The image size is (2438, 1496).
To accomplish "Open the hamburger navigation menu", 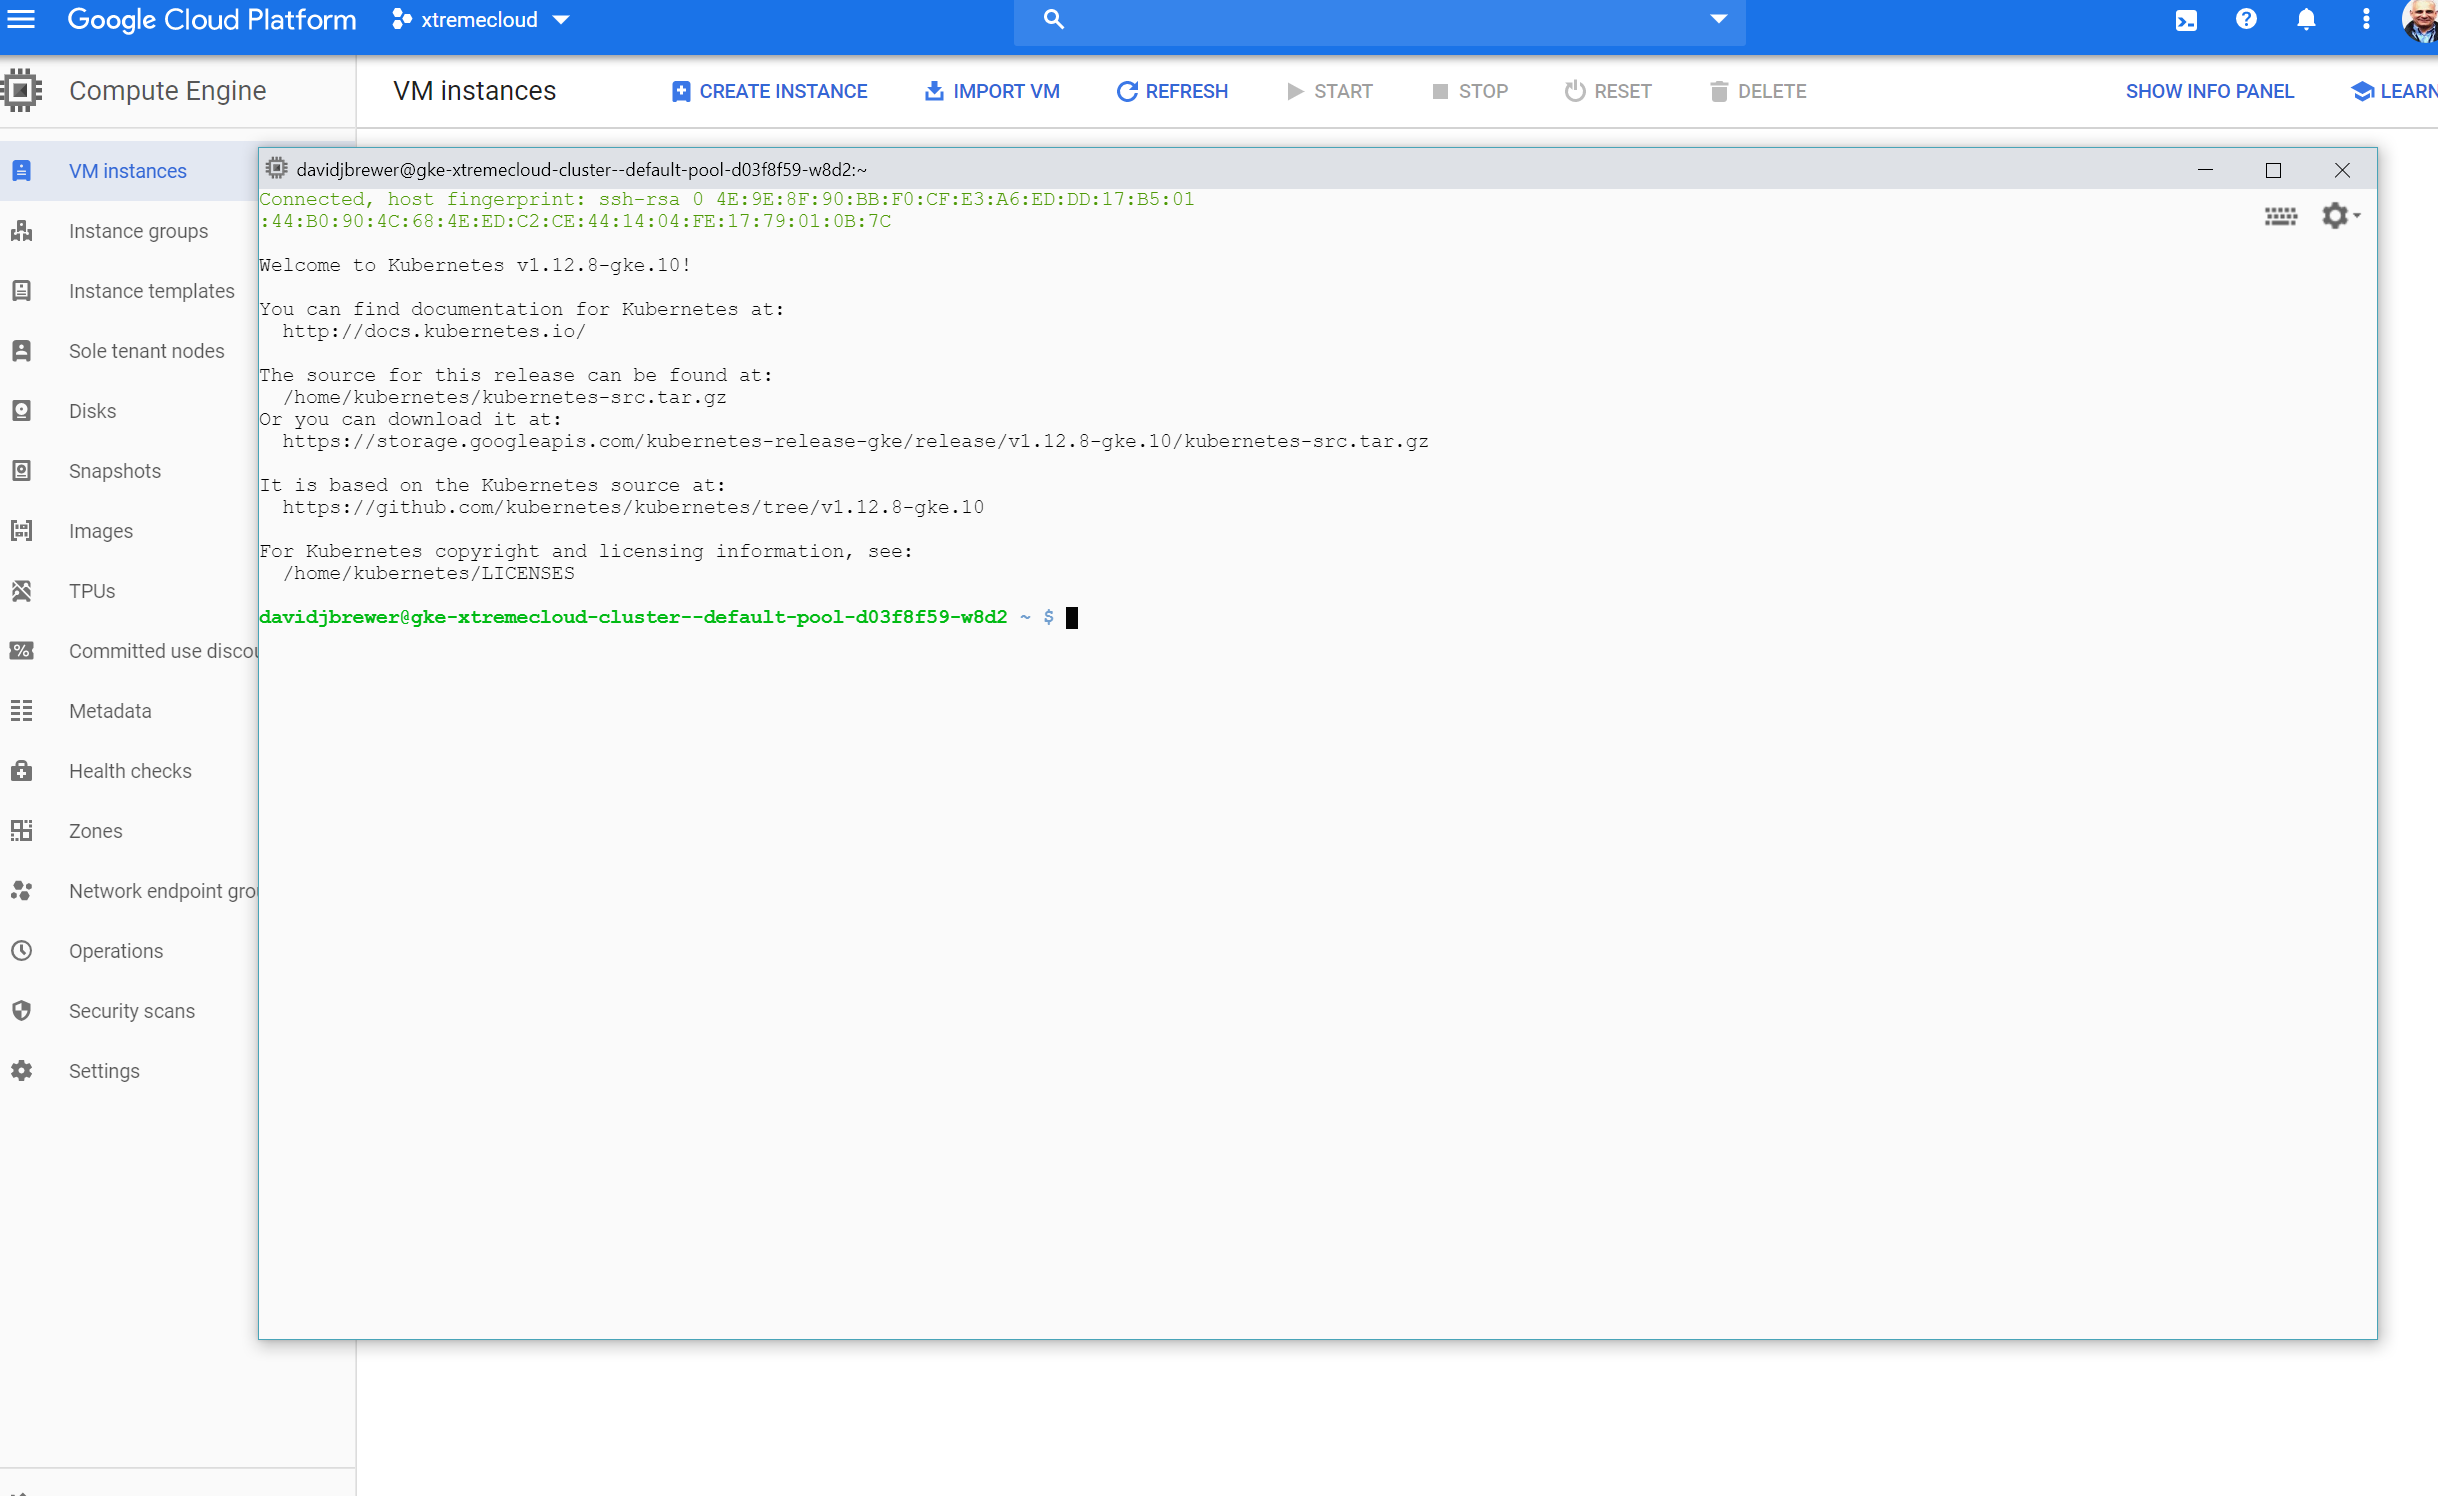I will (21, 19).
